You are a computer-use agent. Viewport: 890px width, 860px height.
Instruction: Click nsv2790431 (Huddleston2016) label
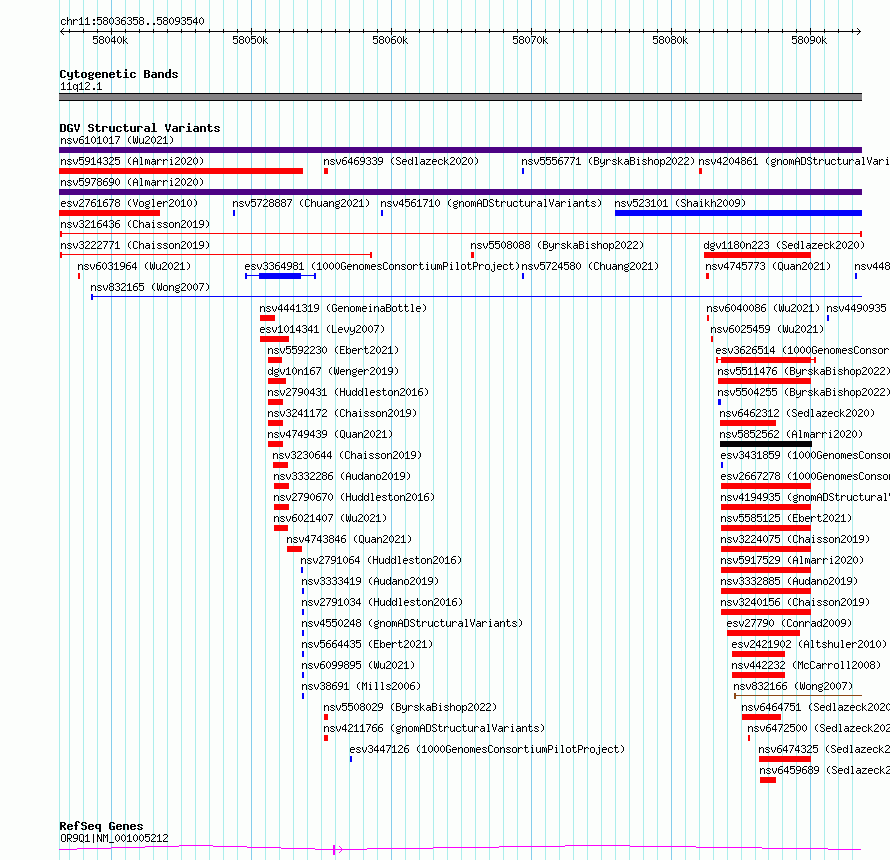coord(348,392)
